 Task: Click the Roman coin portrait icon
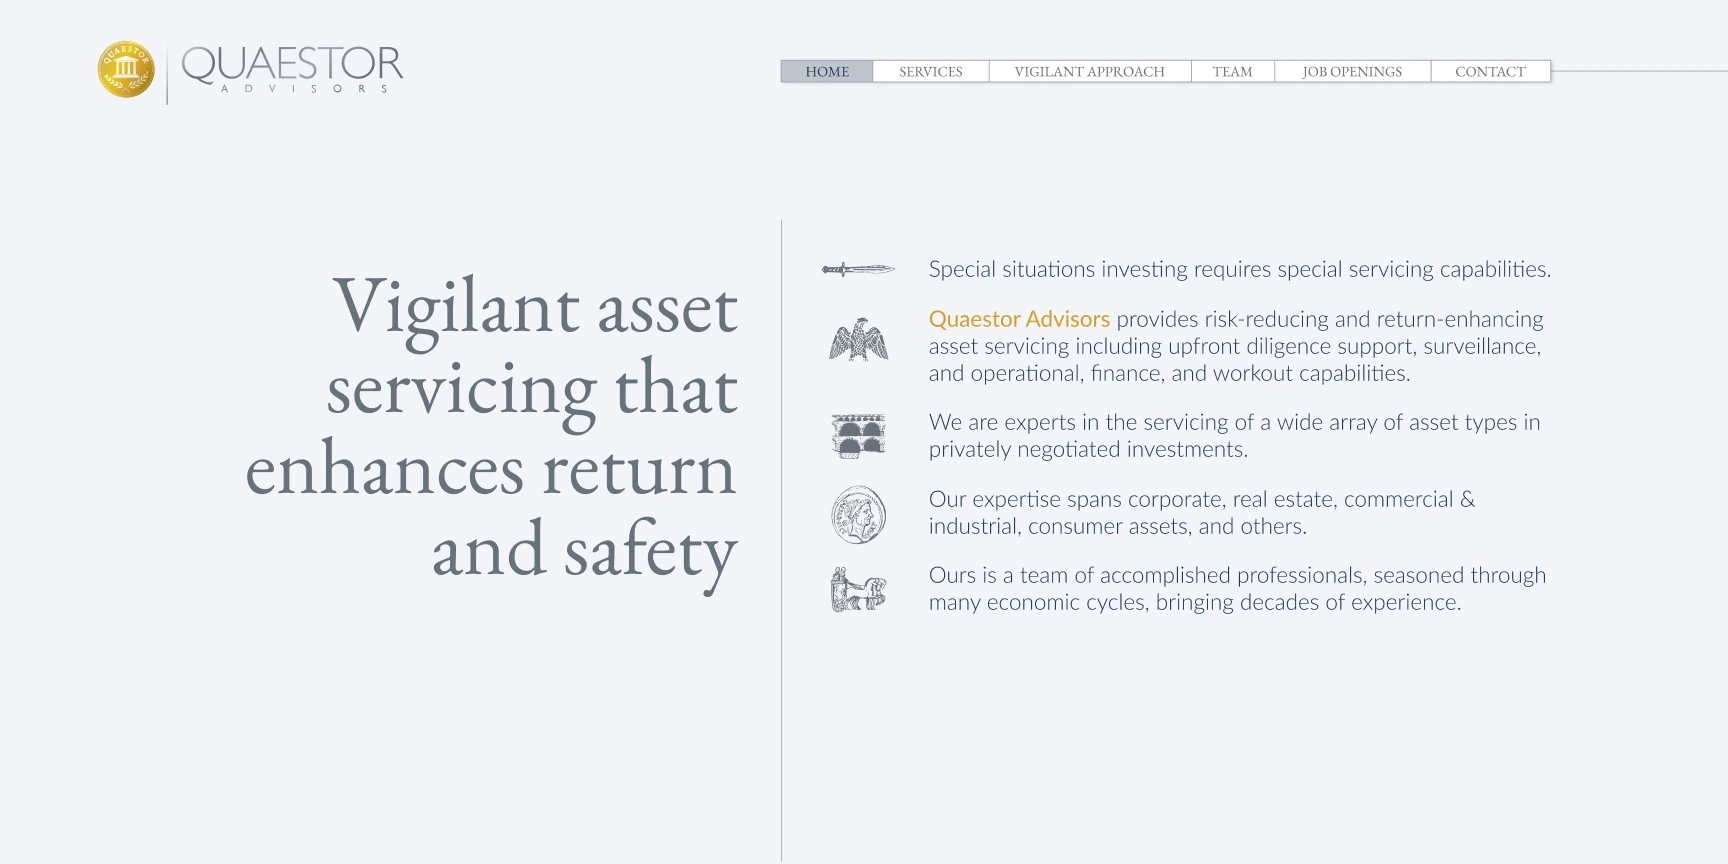858,515
